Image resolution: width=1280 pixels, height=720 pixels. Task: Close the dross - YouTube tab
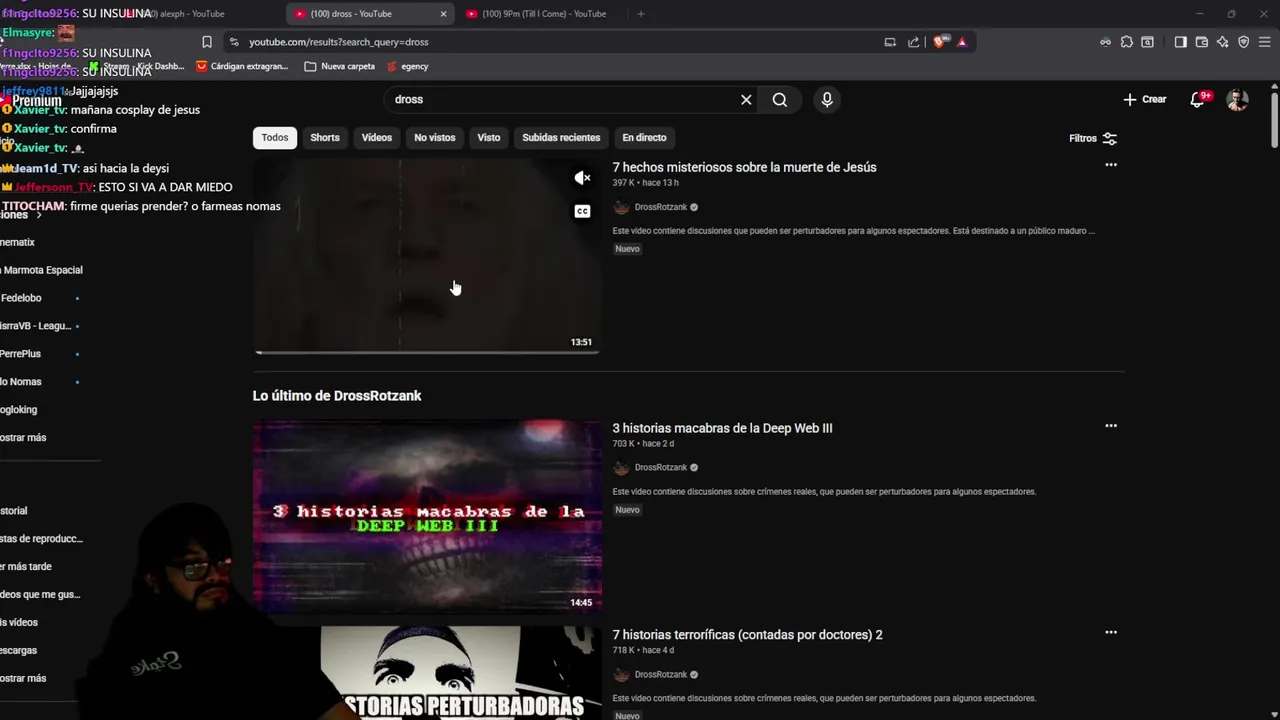point(443,14)
